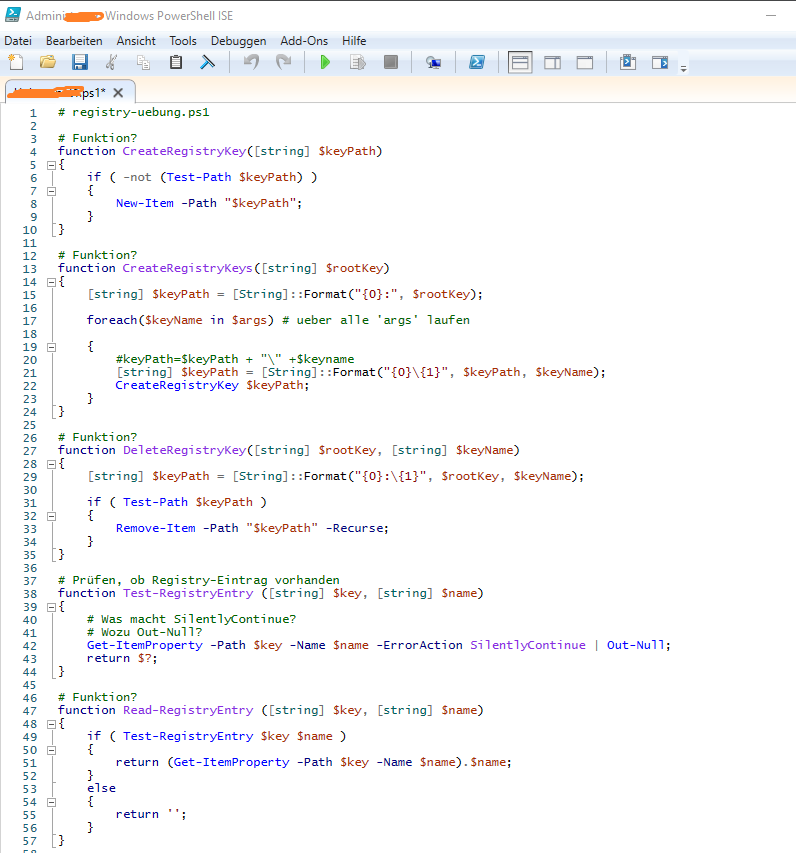Open the Ansicht menu
Screen dimensions: 796x853
(136, 41)
